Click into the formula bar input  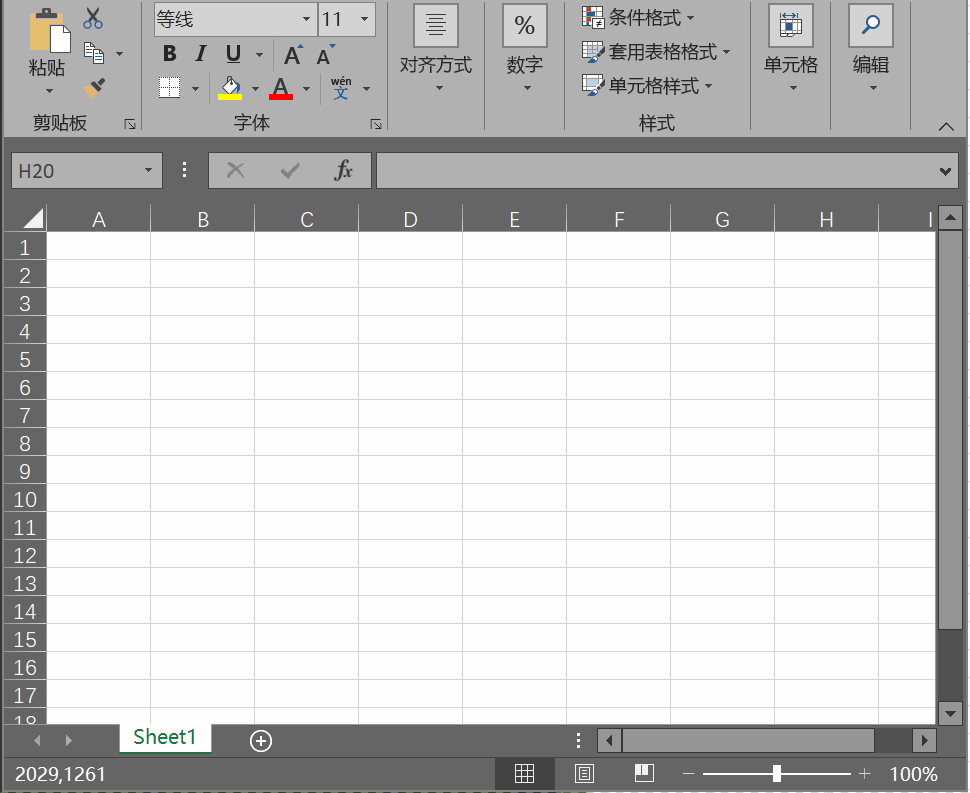pos(657,171)
